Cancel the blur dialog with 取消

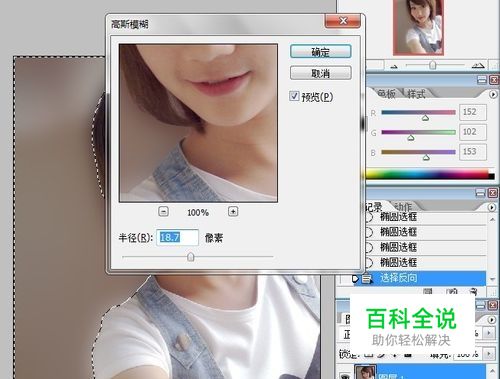(x=320, y=73)
